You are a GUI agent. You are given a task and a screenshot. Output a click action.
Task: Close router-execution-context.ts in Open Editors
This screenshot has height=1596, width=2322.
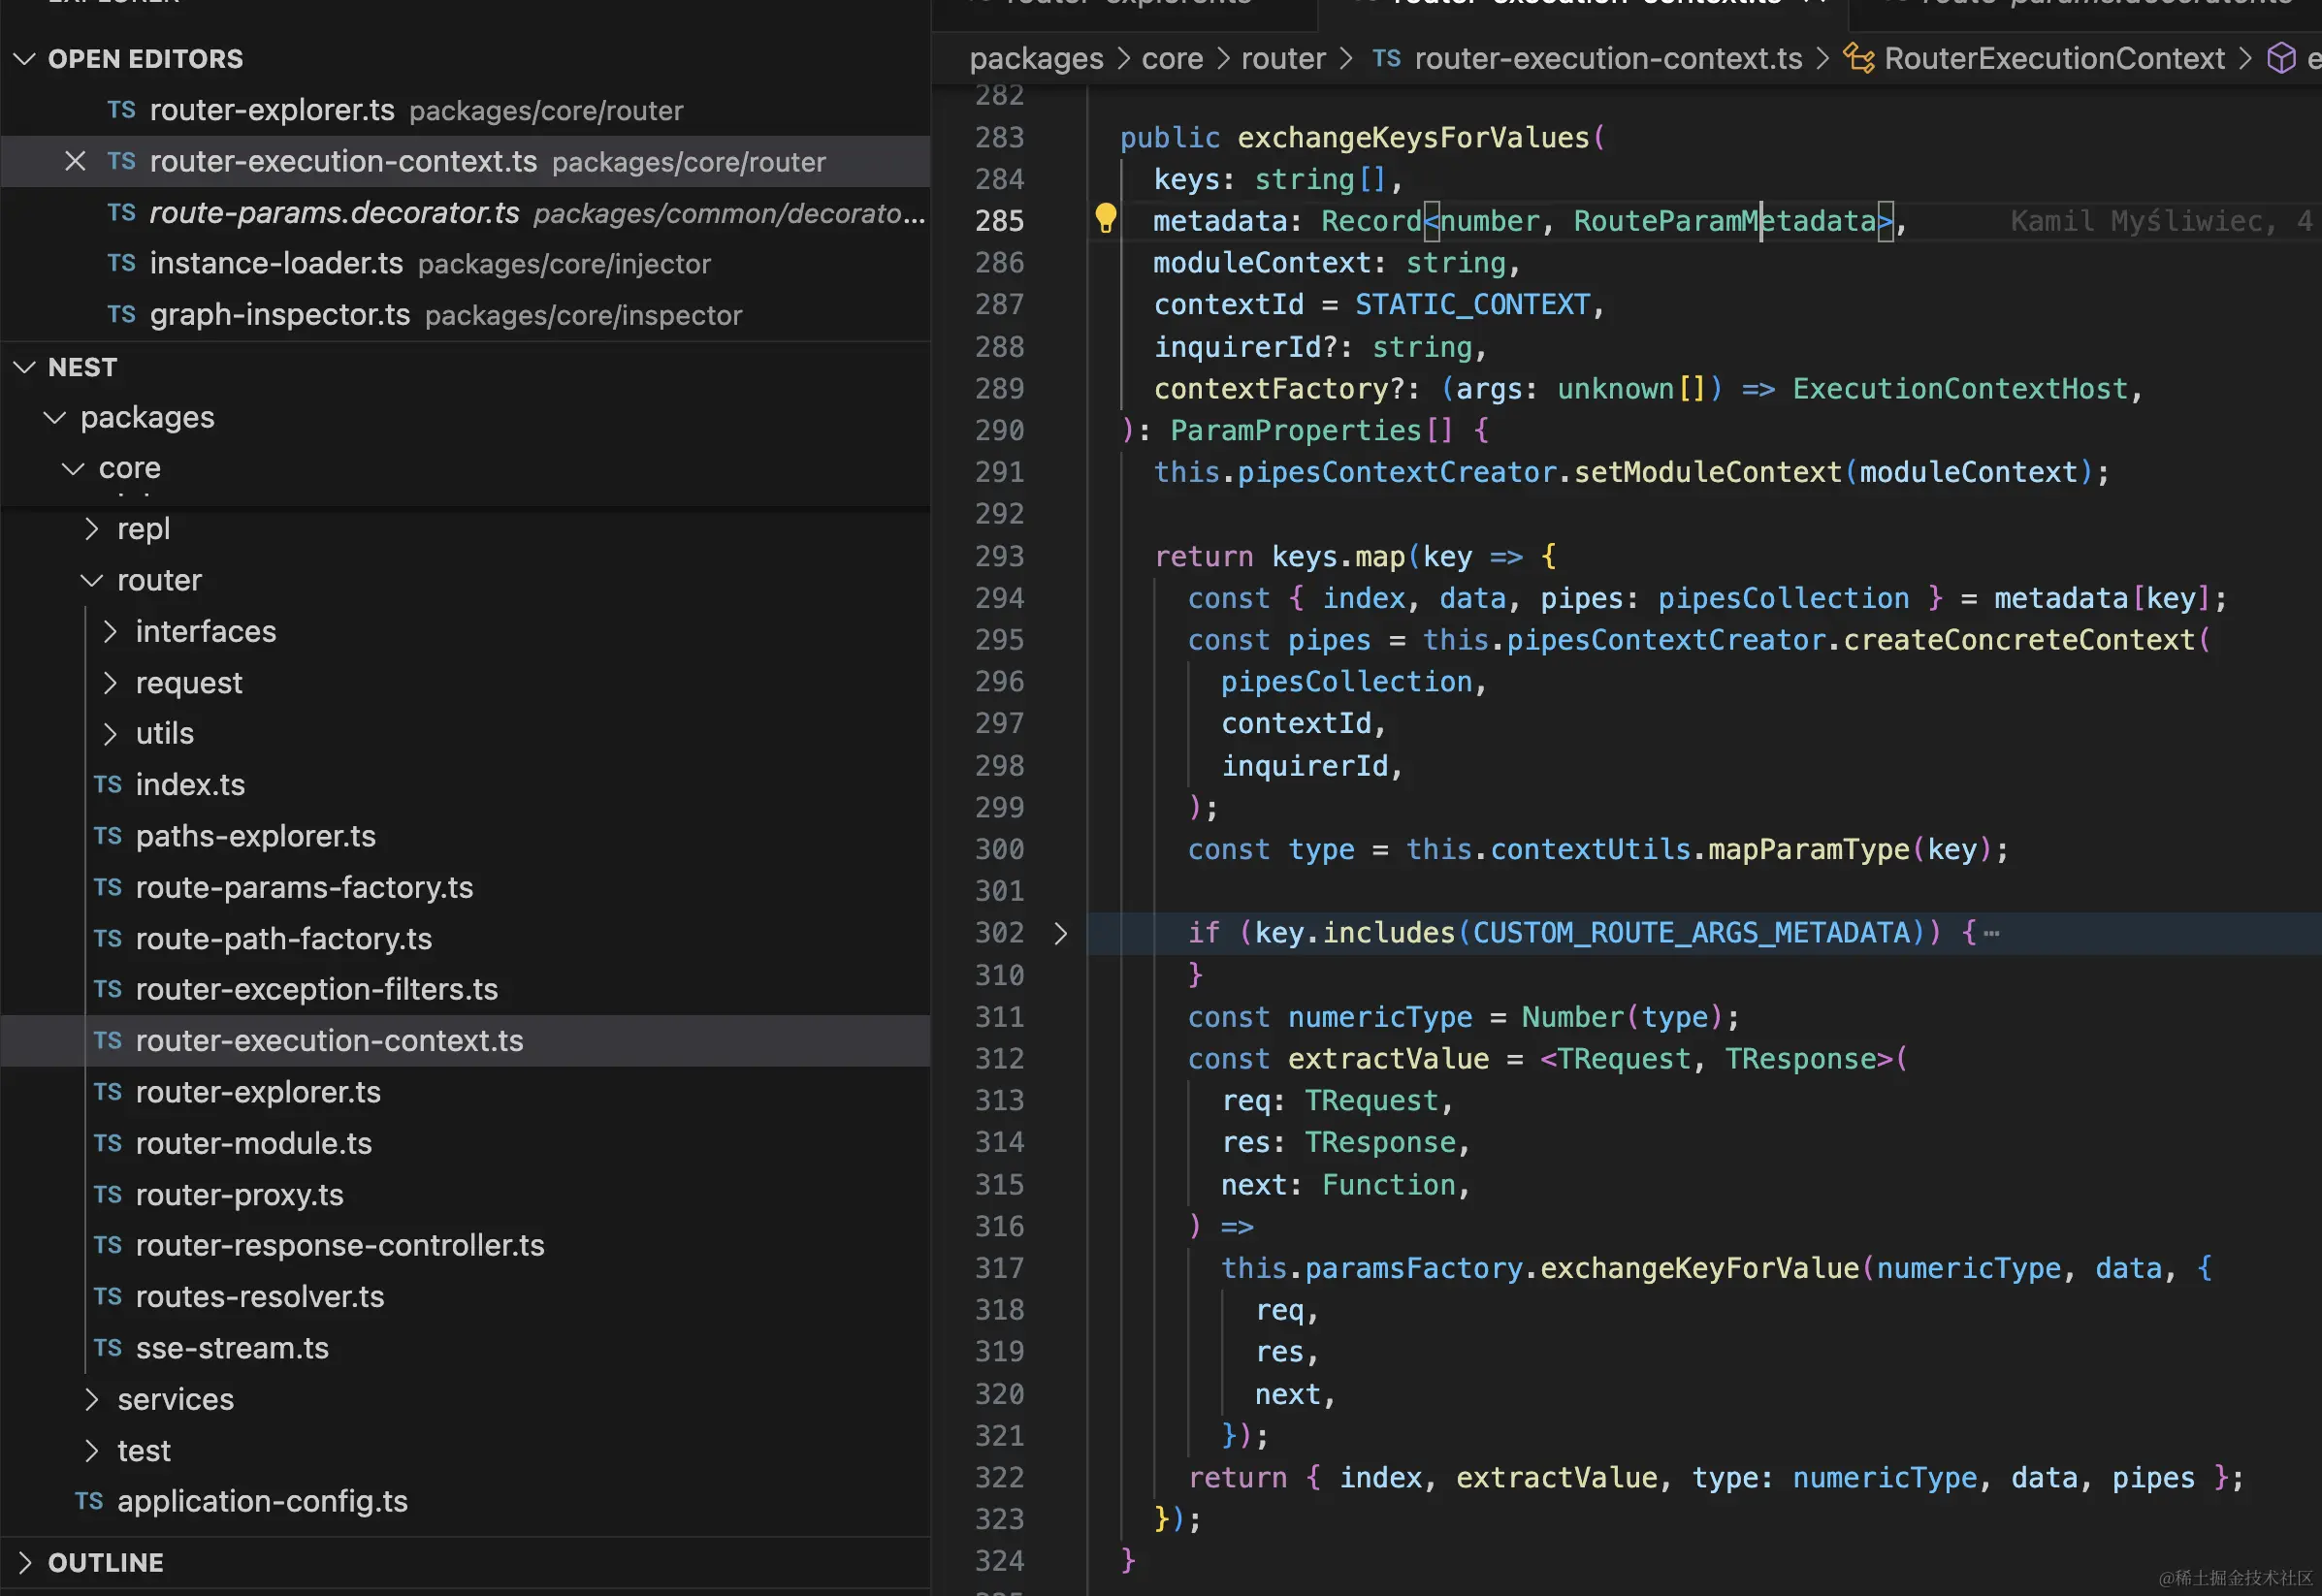click(x=75, y=161)
